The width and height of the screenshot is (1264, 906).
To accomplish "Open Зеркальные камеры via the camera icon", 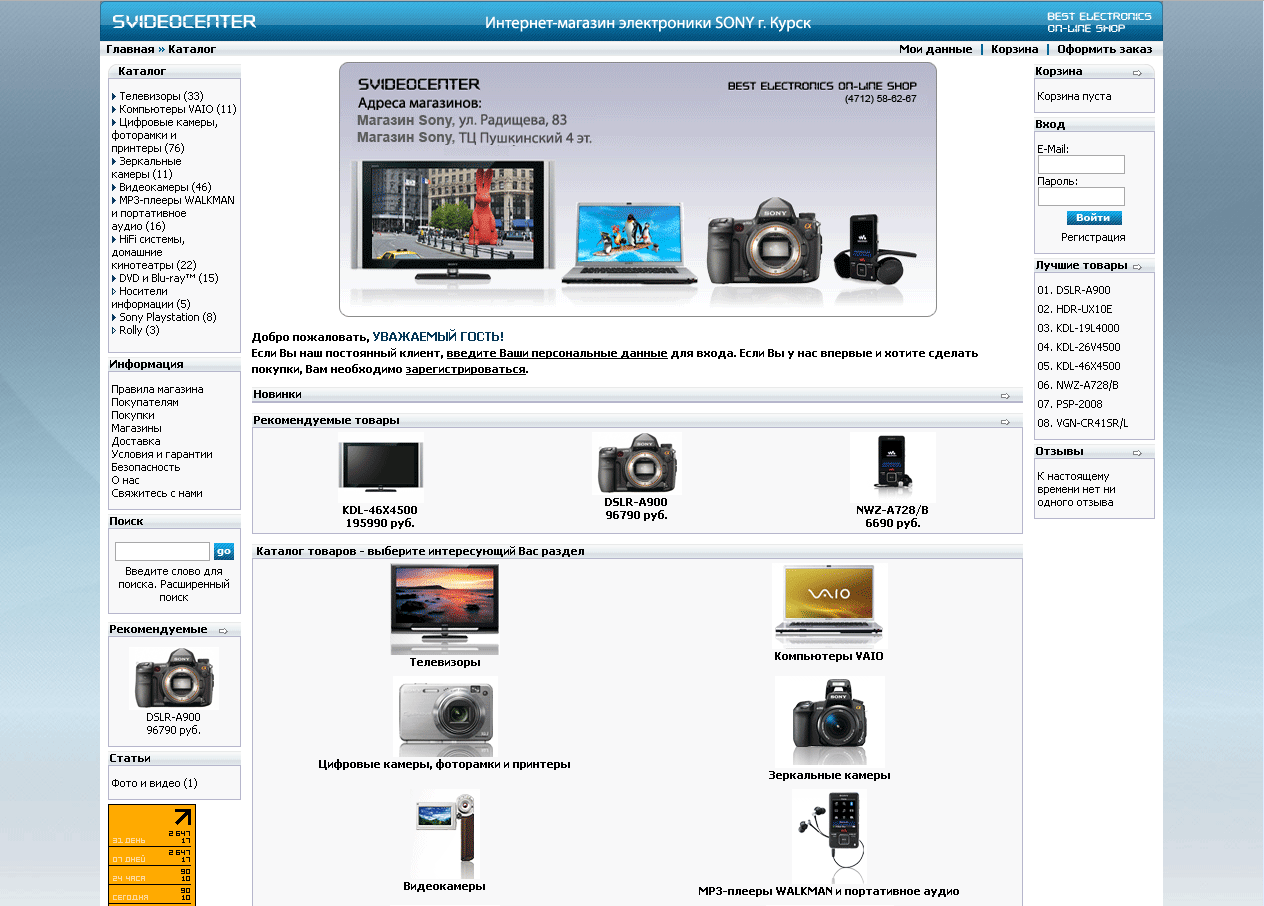I will 829,722.
